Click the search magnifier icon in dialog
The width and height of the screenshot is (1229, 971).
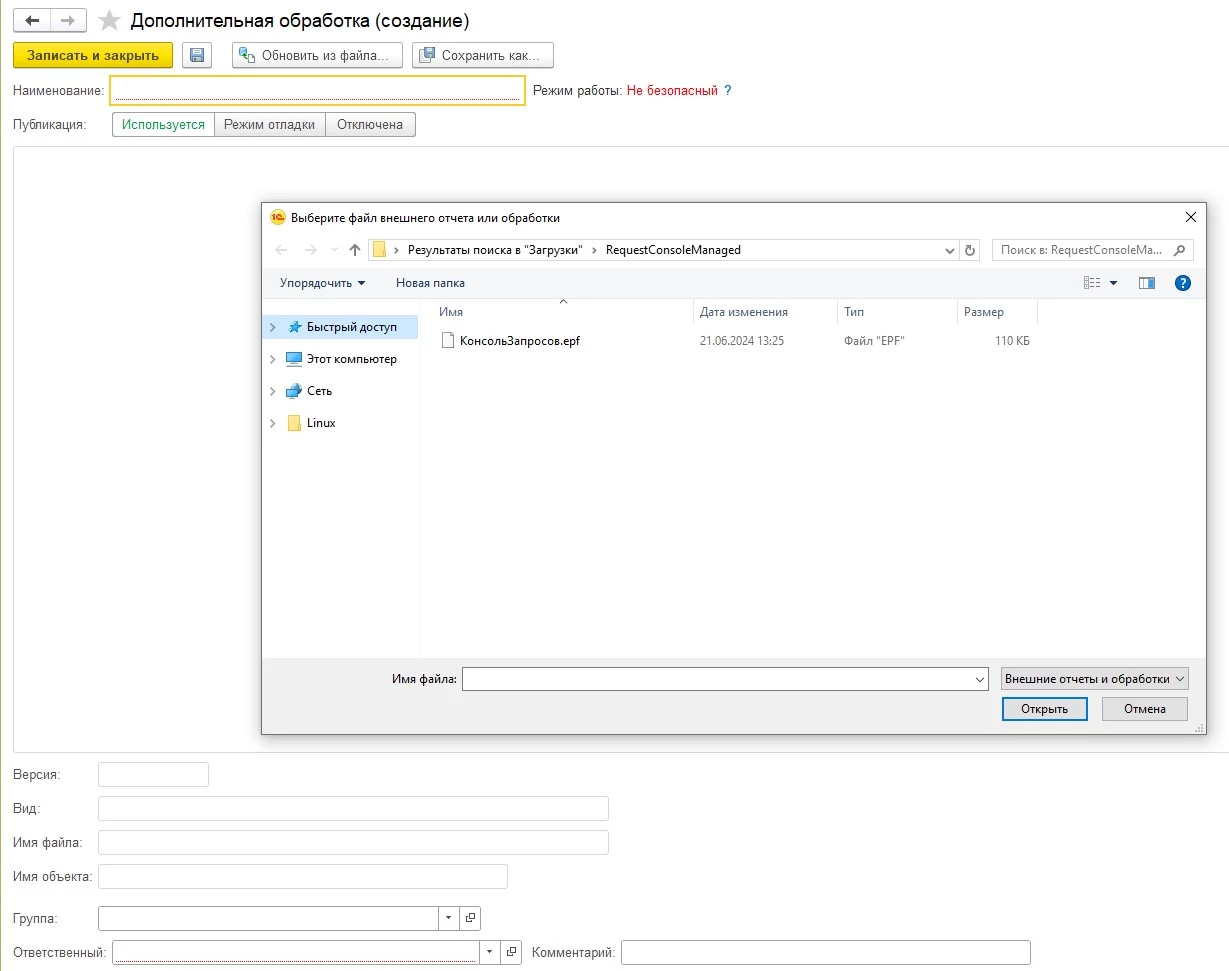pyautogui.click(x=1180, y=250)
